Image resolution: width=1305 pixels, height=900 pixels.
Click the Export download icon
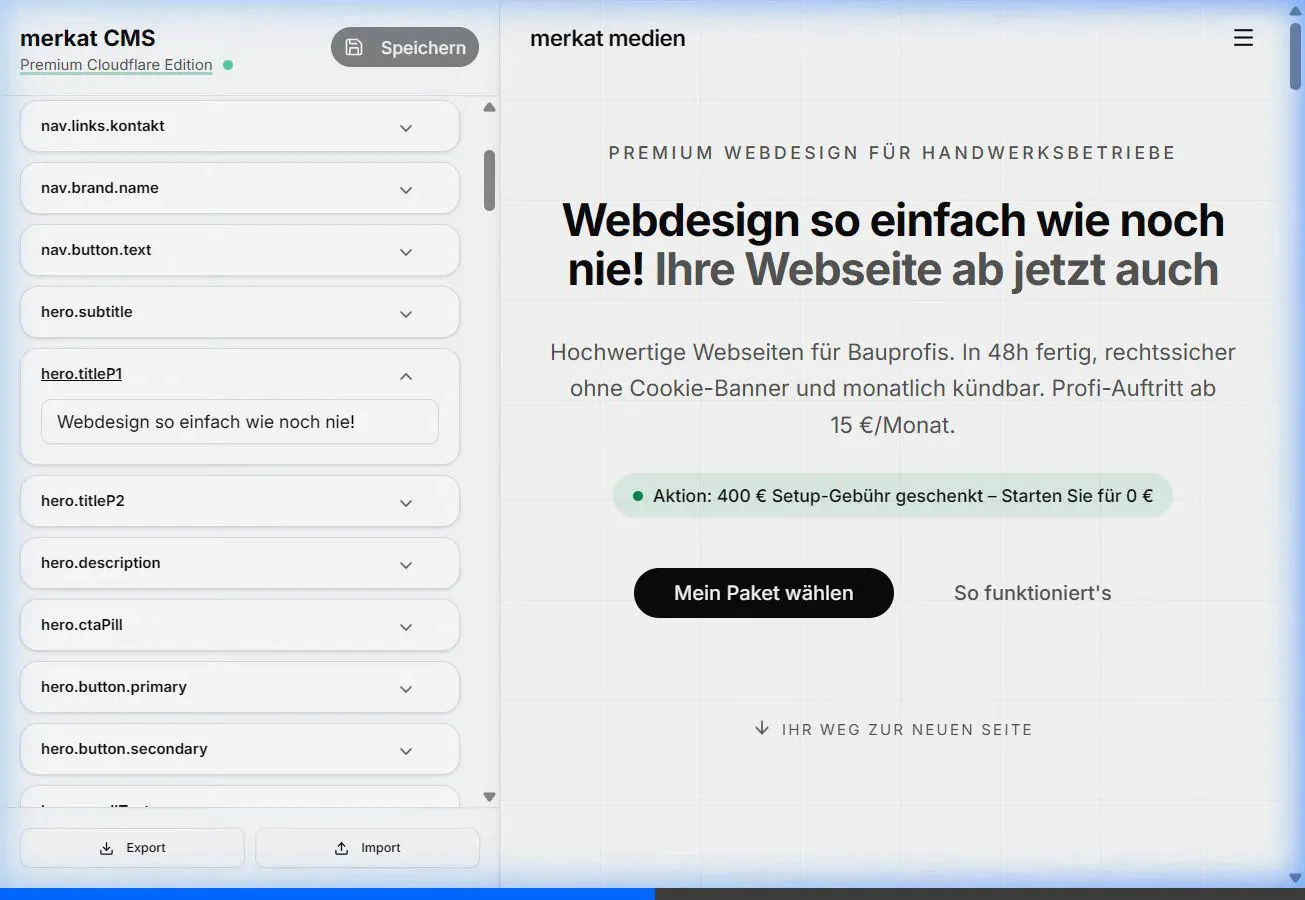[107, 848]
